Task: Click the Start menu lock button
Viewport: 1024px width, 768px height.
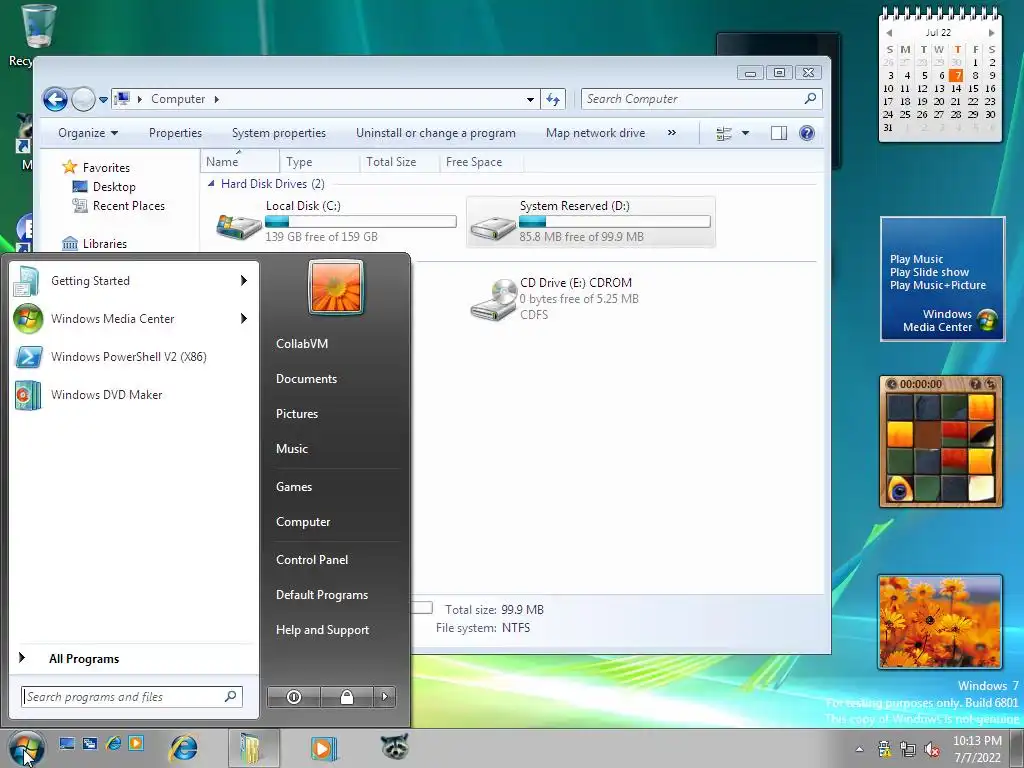Action: tap(347, 697)
